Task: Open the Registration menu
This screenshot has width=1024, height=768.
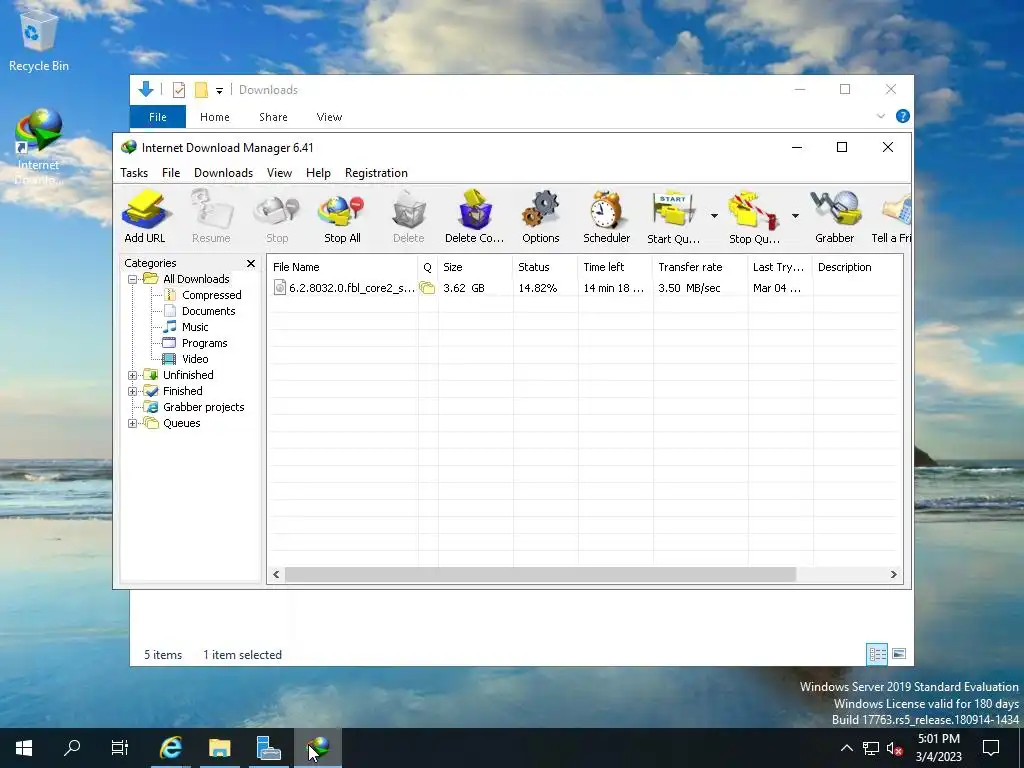Action: pyautogui.click(x=376, y=172)
